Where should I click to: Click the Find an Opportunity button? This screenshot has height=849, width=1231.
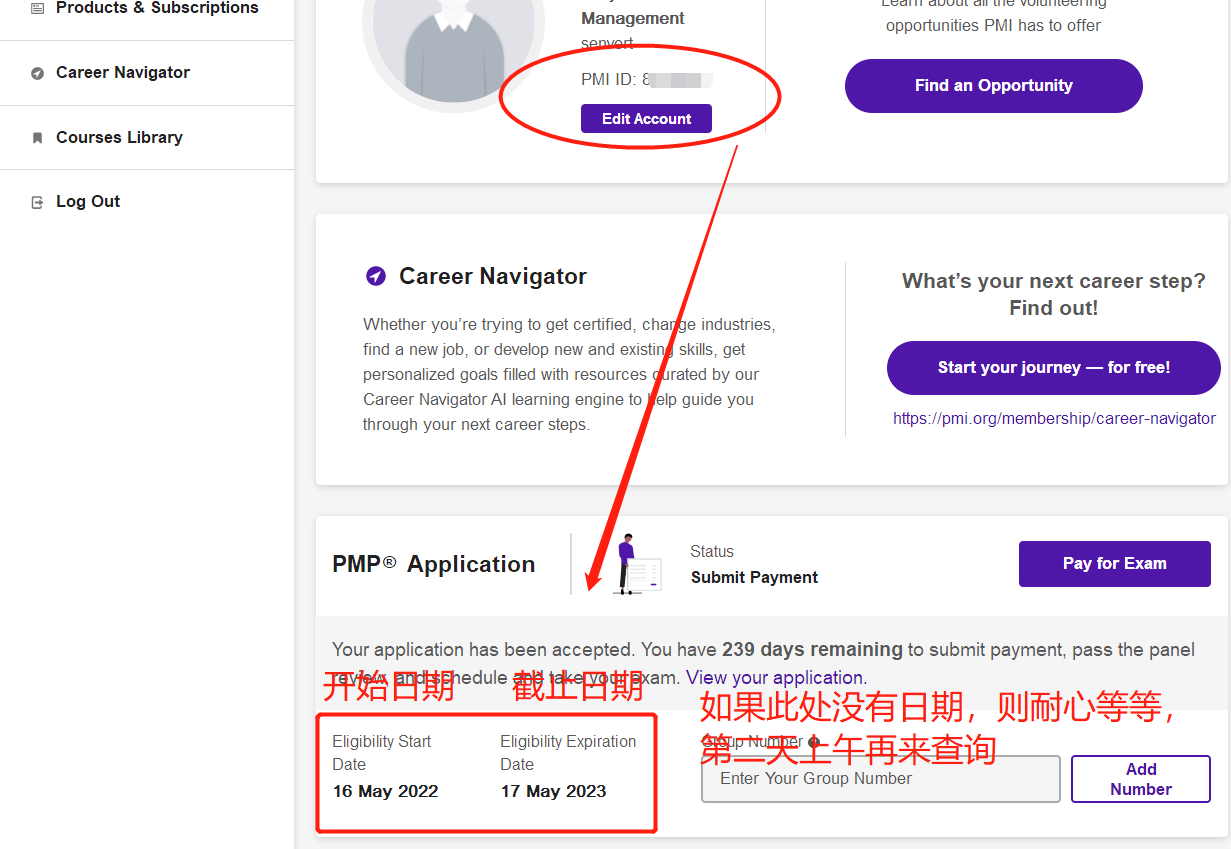point(993,86)
